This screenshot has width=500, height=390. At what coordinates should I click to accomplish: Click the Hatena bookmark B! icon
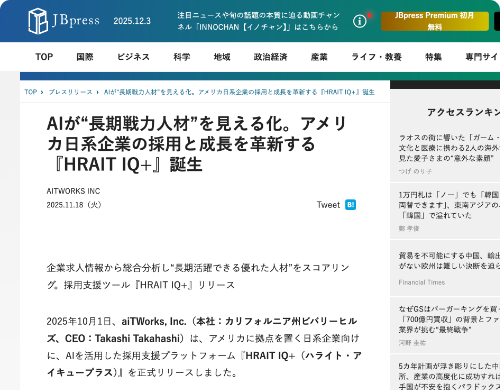pos(350,205)
